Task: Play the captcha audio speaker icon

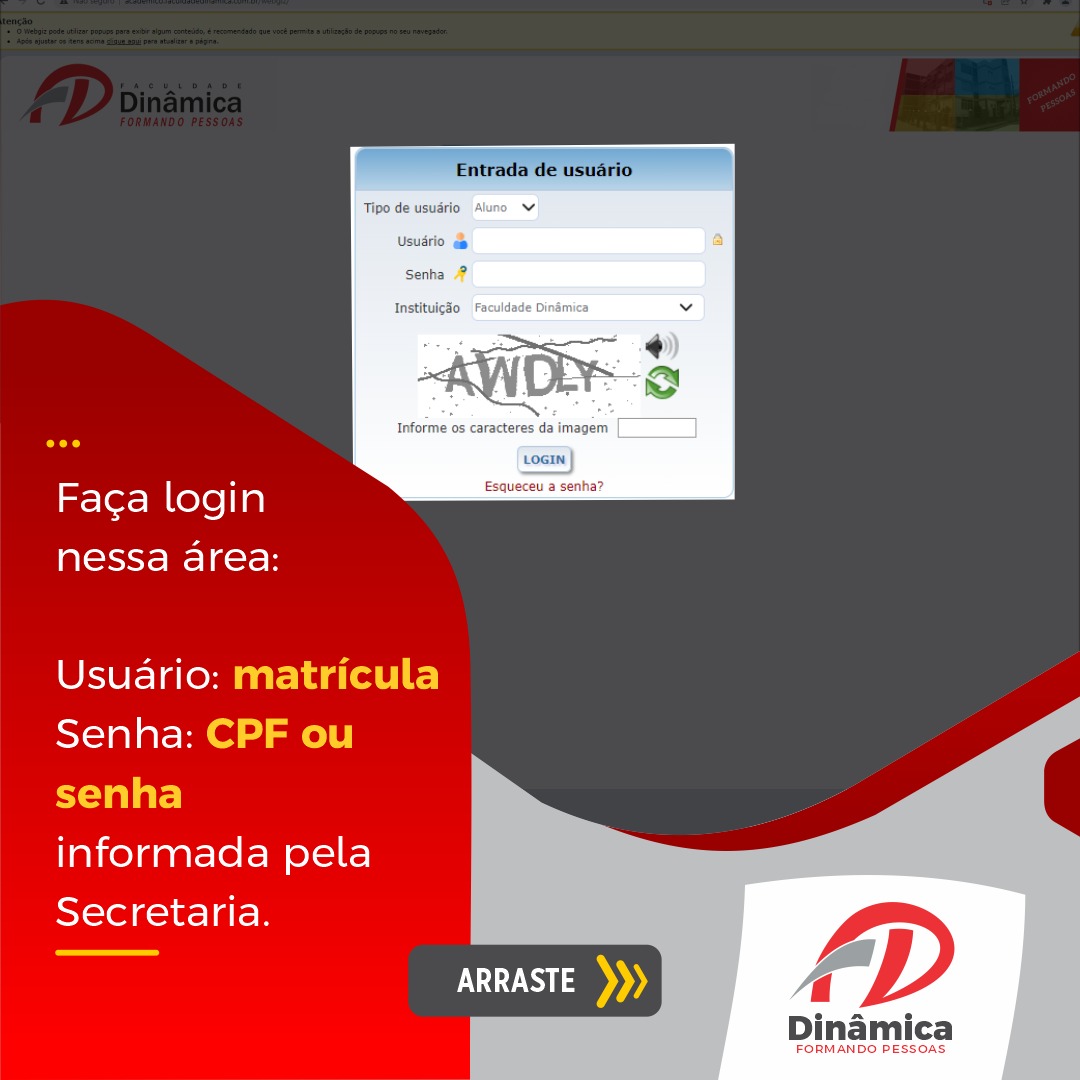Action: click(661, 346)
